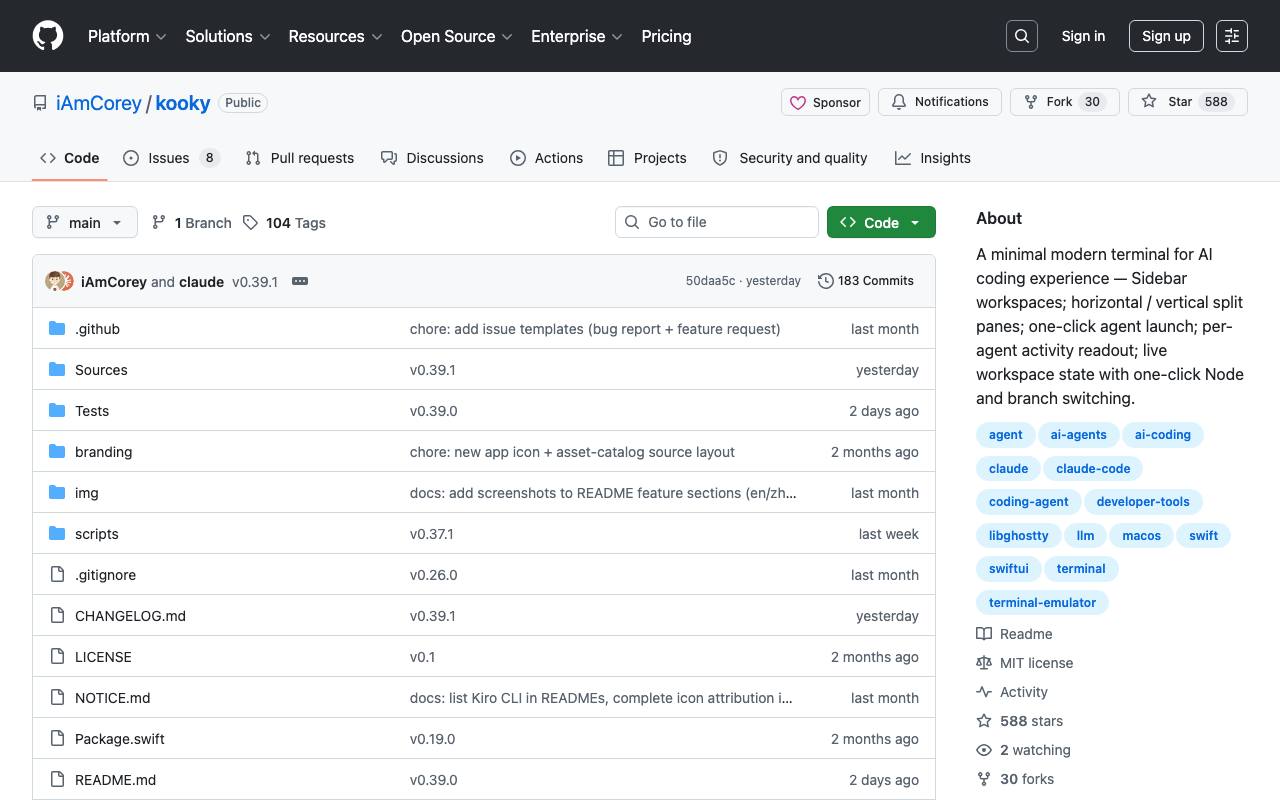The width and height of the screenshot is (1280, 800).
Task: Click the NOTICE.md file icon
Action: [x=57, y=698]
